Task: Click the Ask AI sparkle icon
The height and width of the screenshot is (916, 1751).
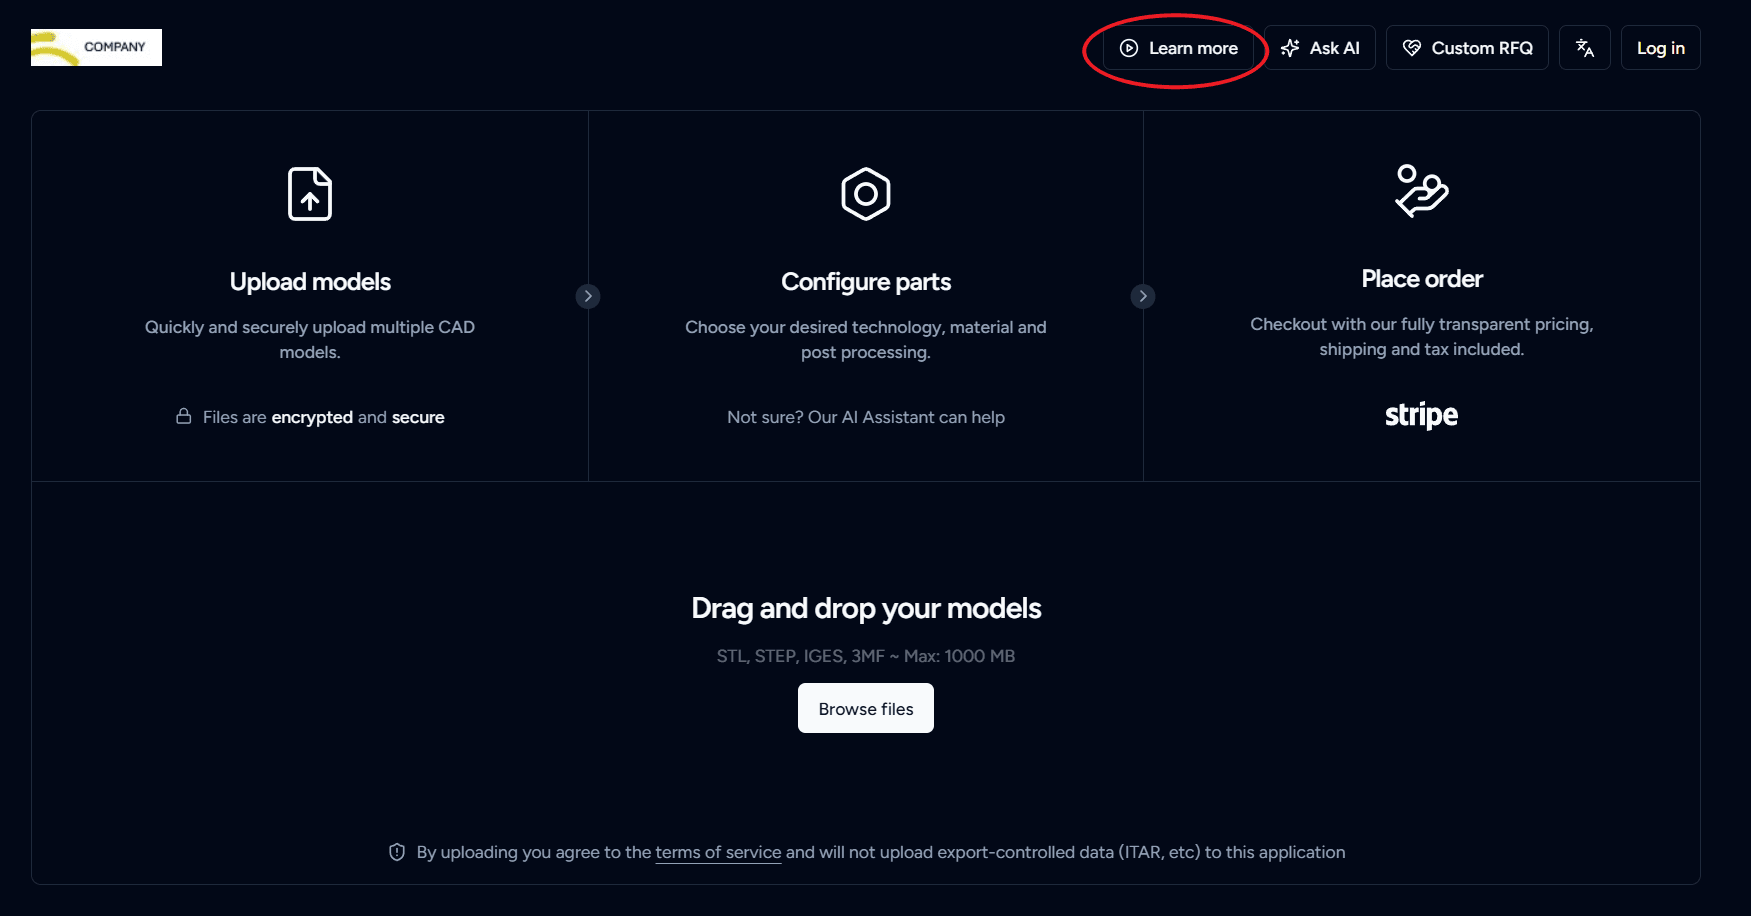Action: (1290, 48)
